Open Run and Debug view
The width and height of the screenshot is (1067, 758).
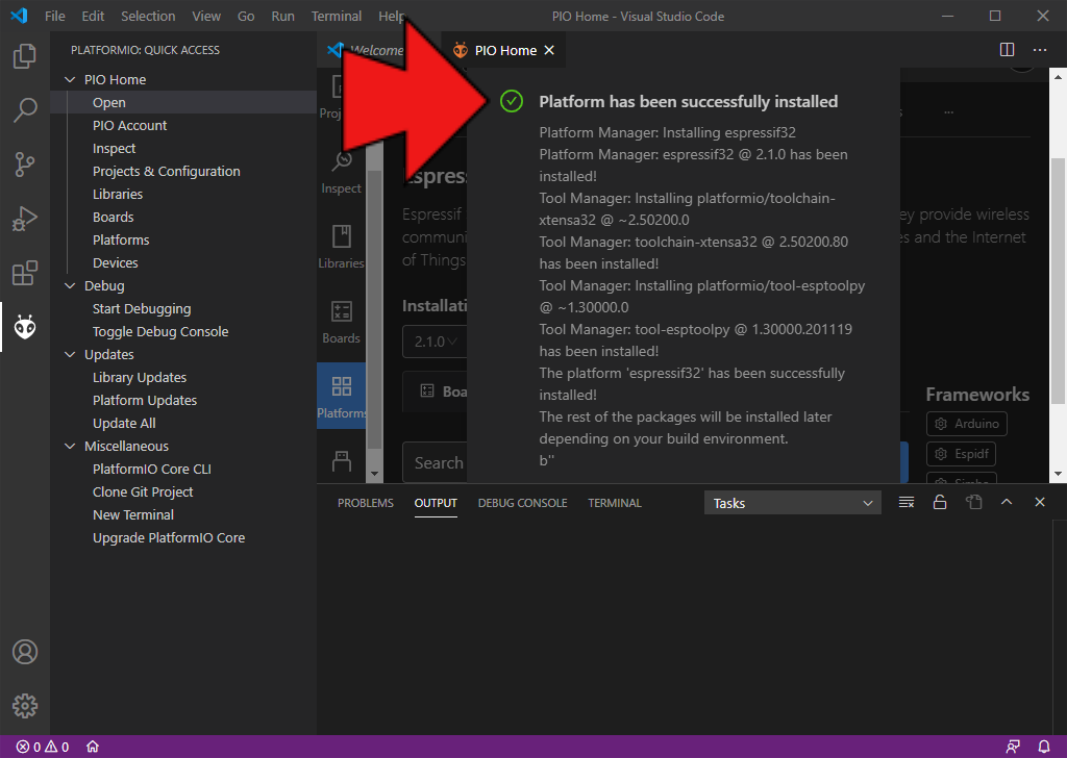click(x=25, y=218)
